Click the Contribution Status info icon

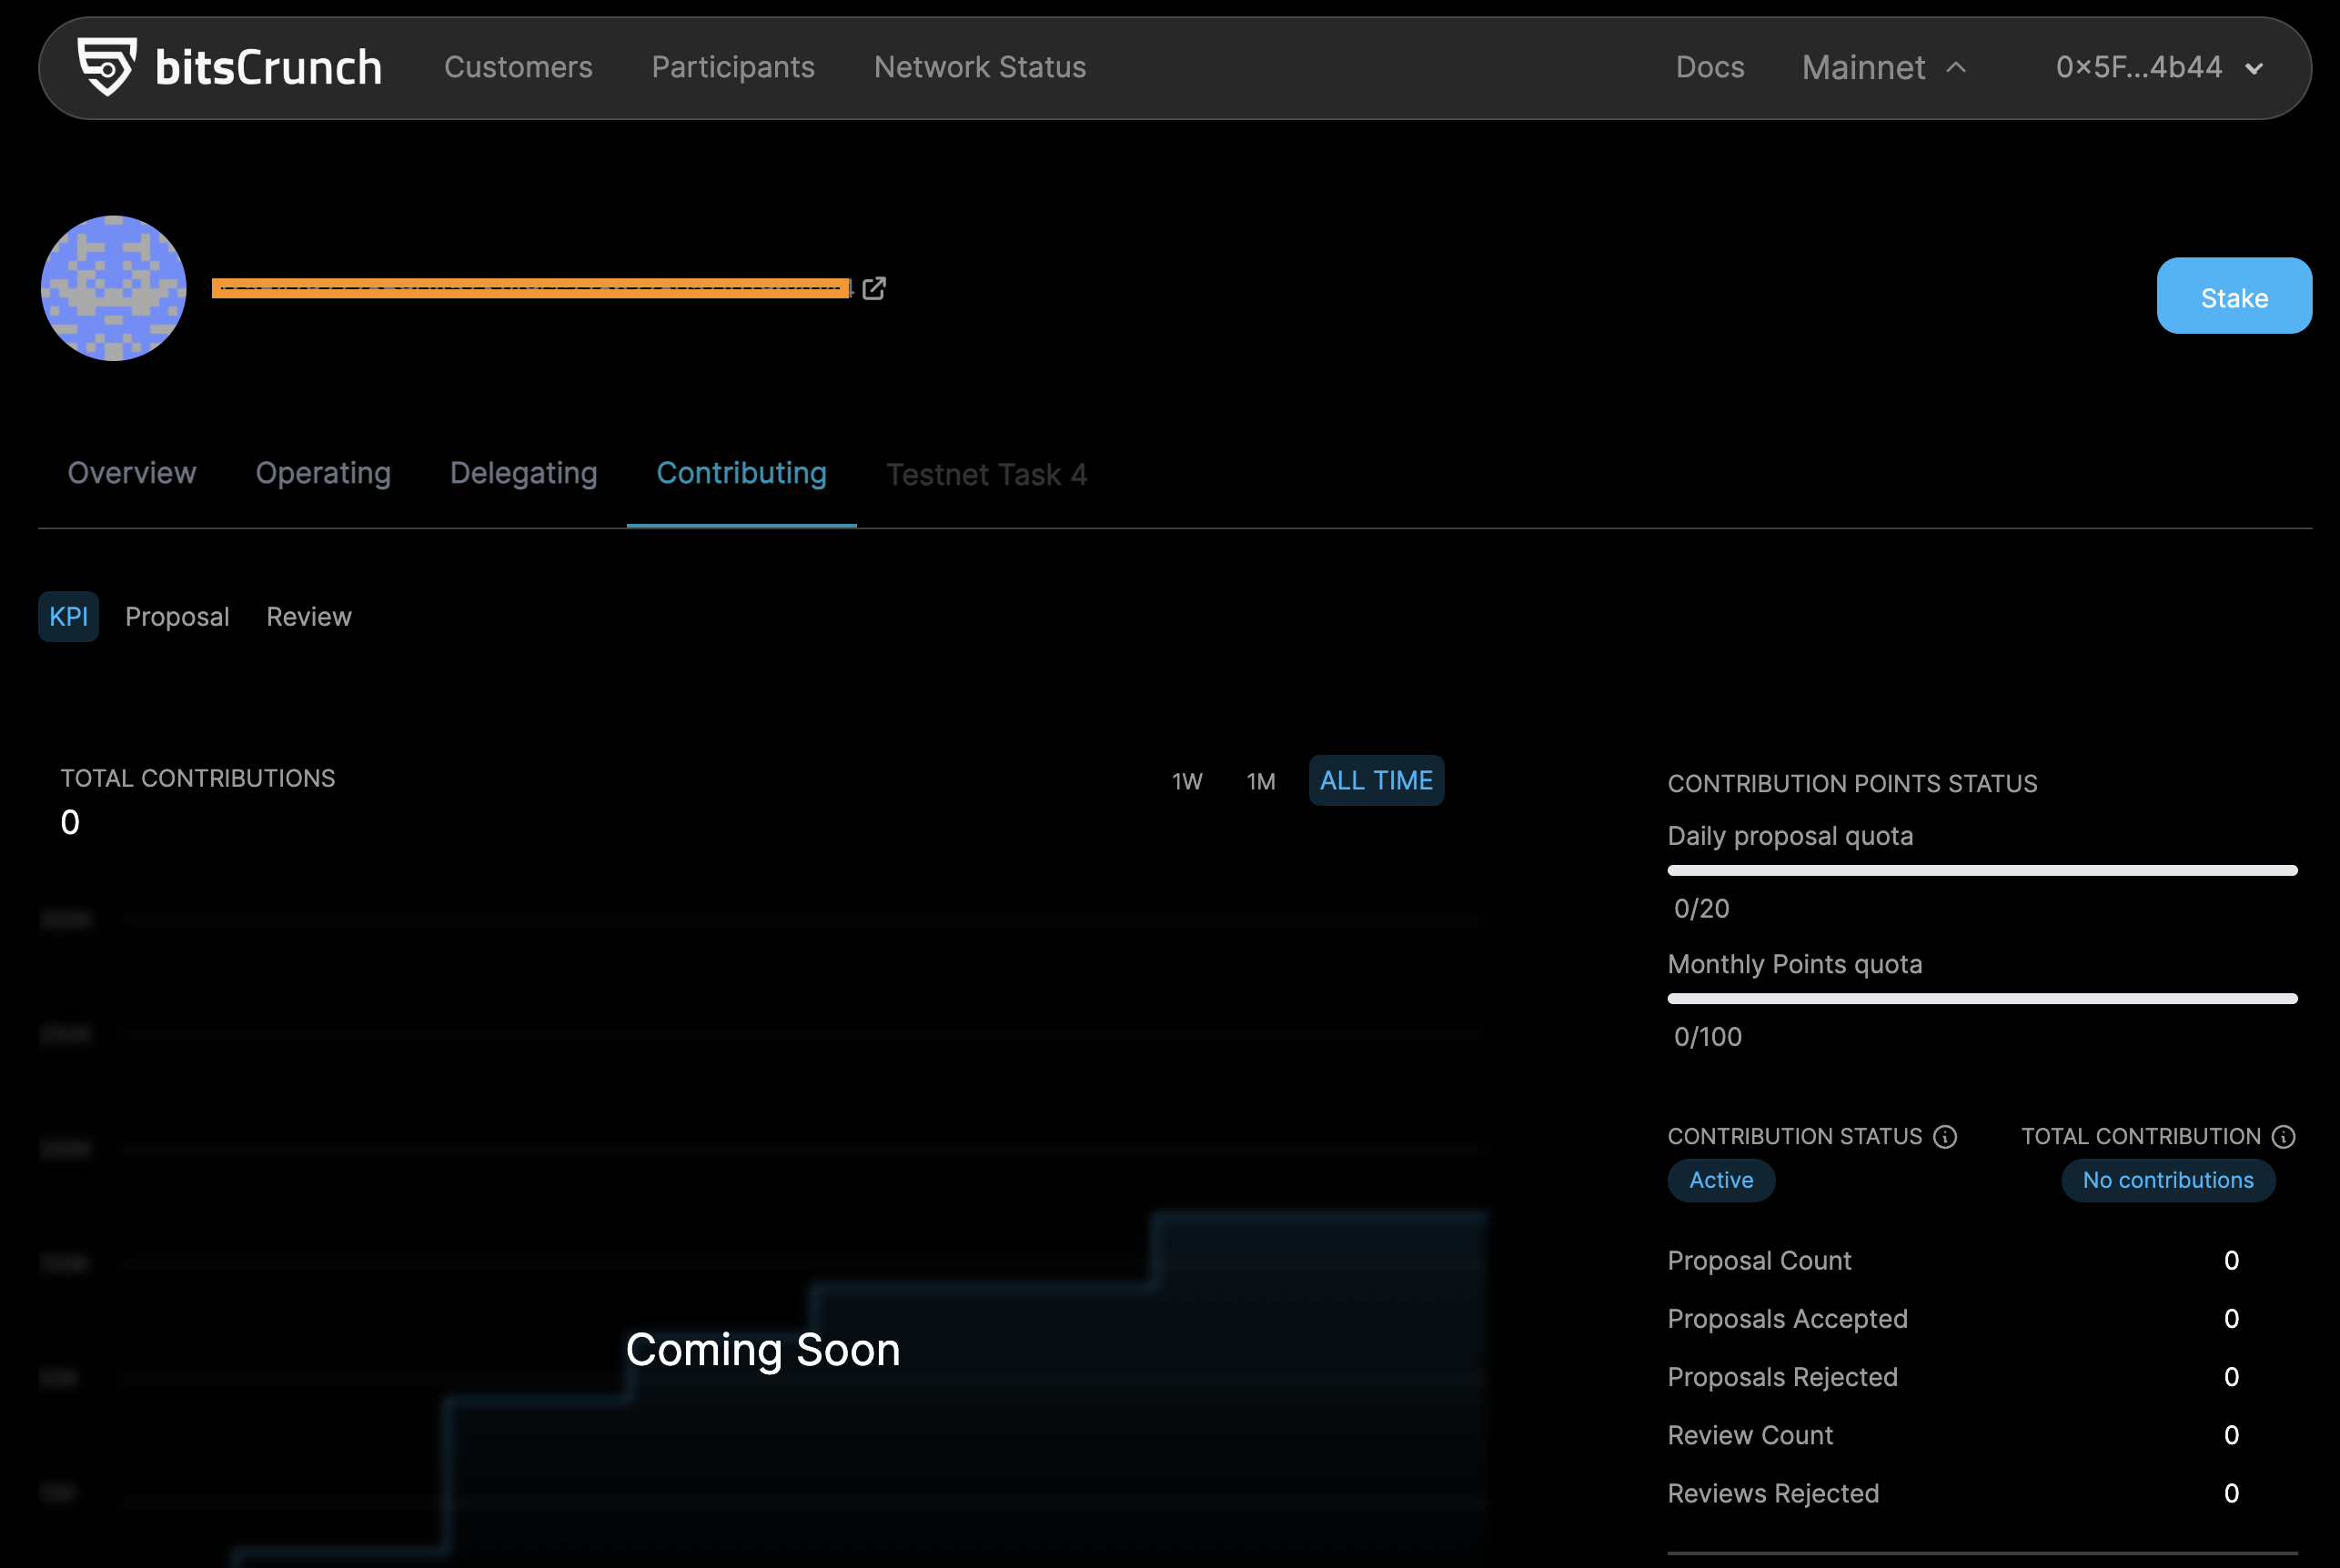pyautogui.click(x=1945, y=1137)
